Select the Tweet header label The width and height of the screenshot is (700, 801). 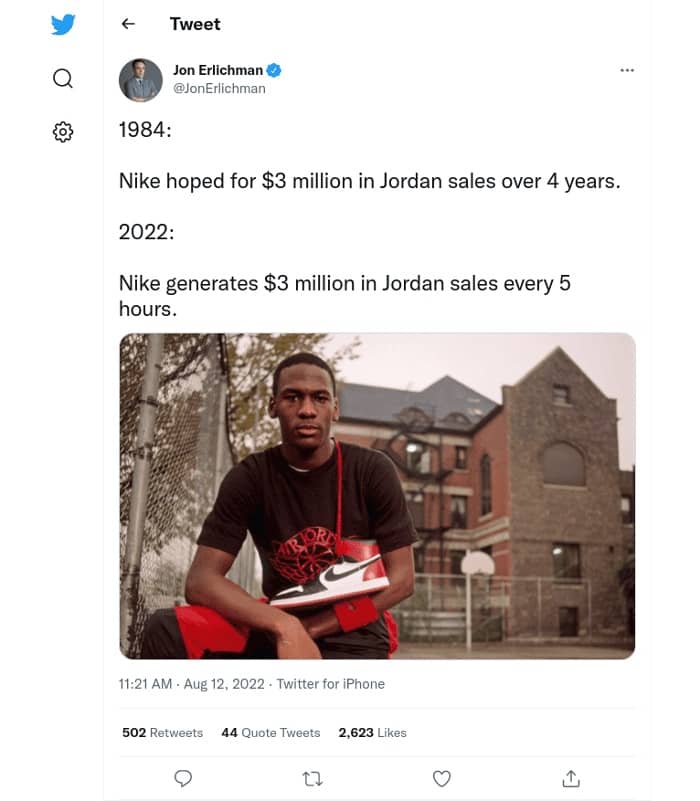coord(195,24)
